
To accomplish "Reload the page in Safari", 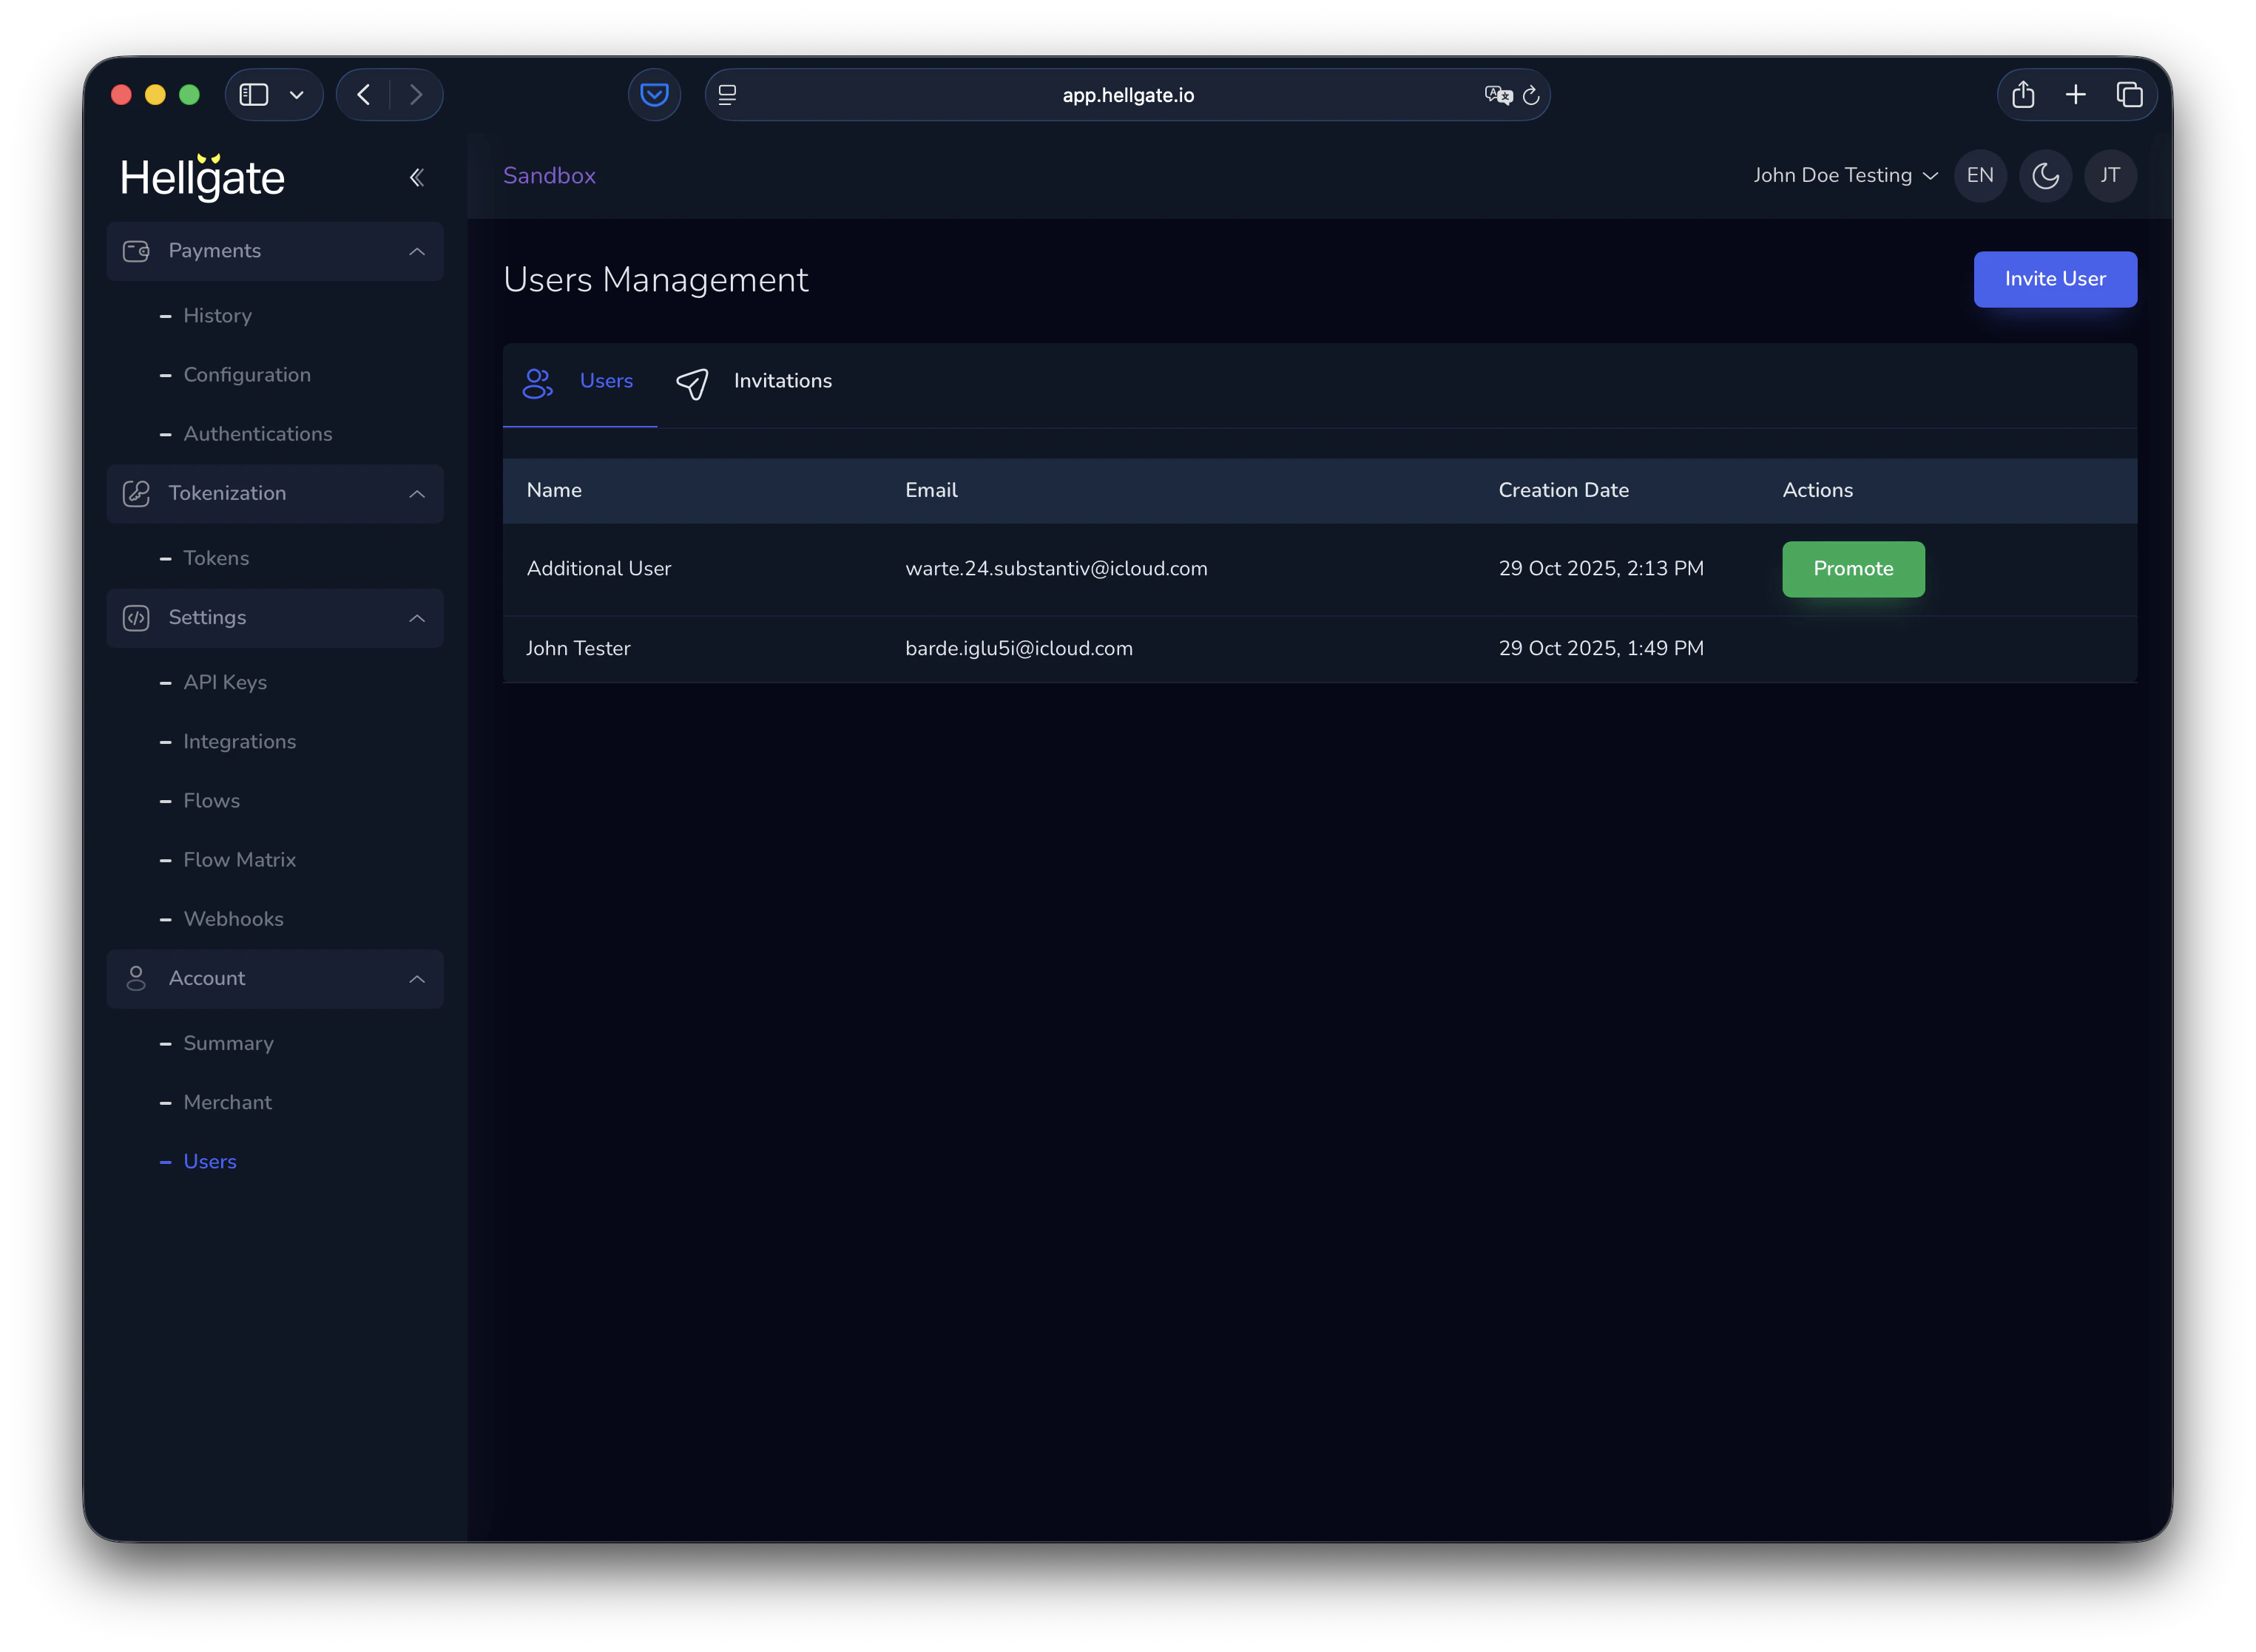I will (1531, 95).
